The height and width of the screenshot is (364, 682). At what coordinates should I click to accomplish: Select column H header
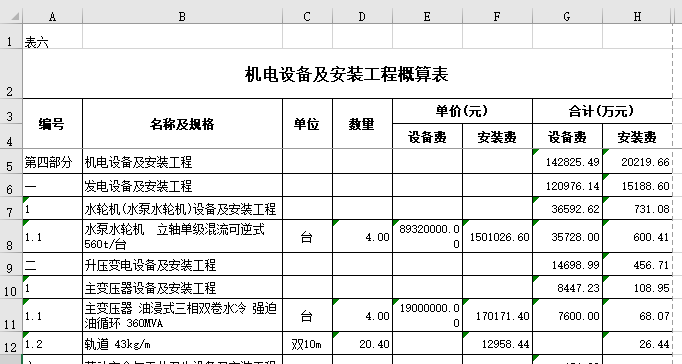637,17
